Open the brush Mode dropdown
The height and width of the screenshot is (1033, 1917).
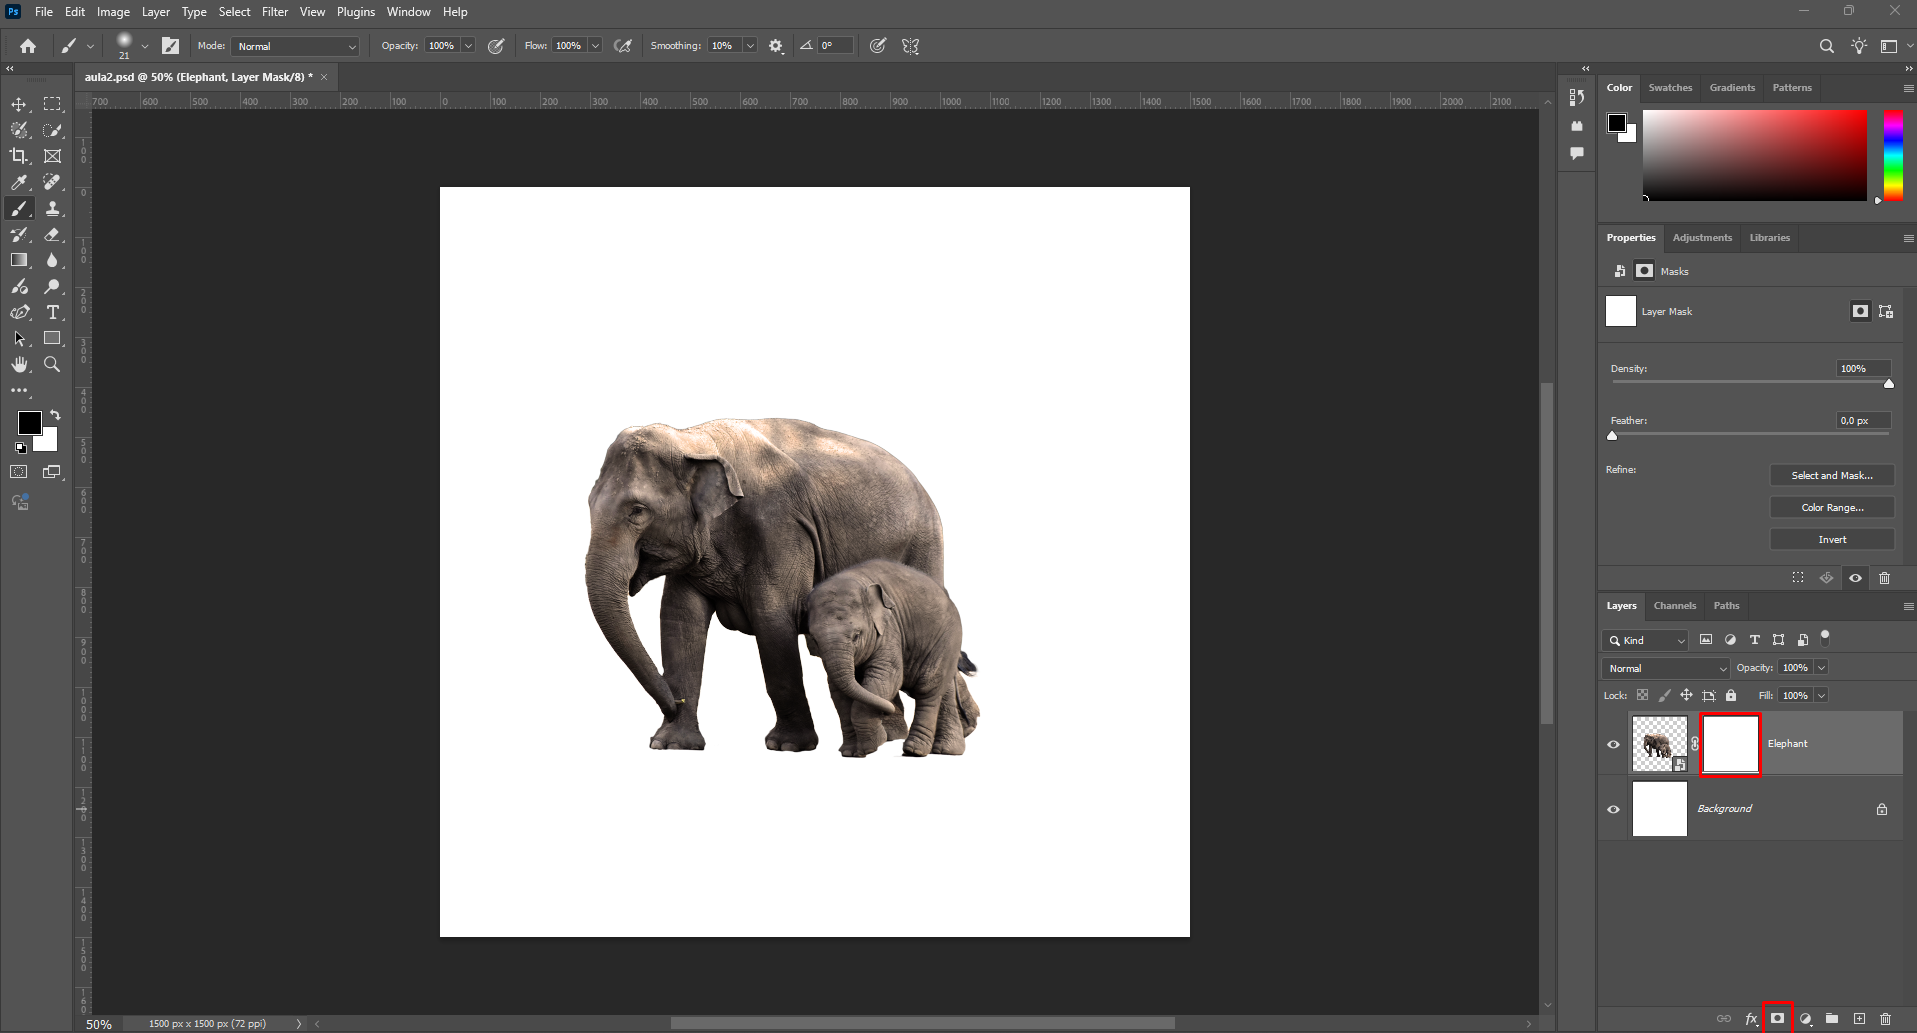pyautogui.click(x=295, y=46)
